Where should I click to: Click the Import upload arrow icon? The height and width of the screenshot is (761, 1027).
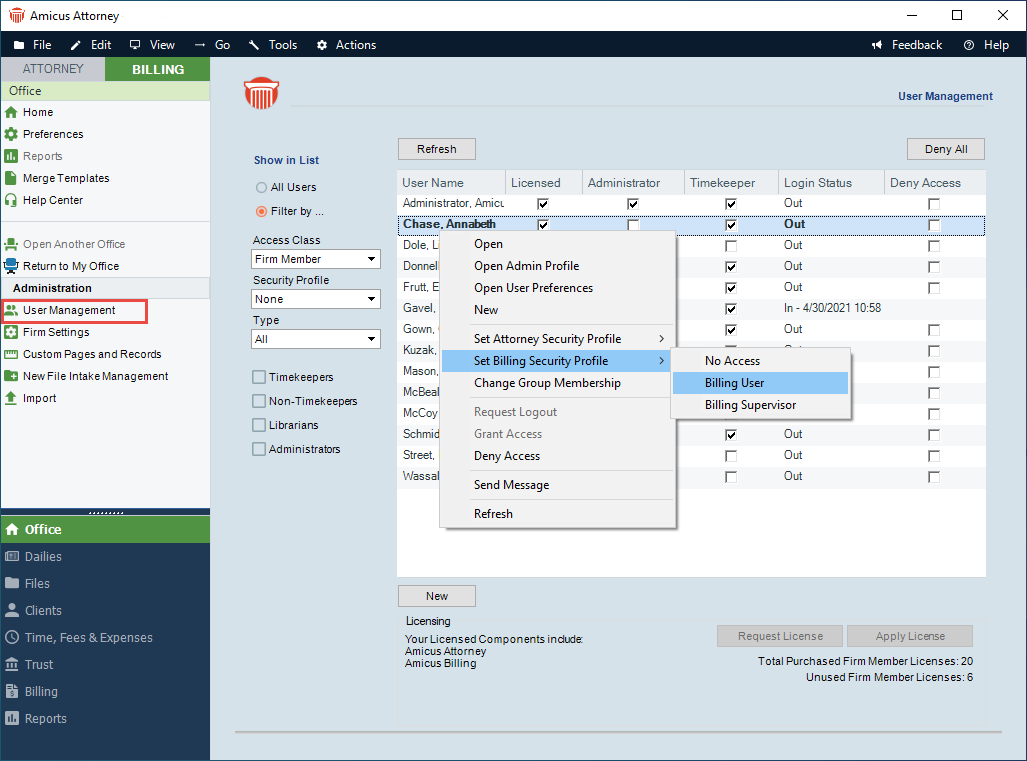[x=11, y=398]
